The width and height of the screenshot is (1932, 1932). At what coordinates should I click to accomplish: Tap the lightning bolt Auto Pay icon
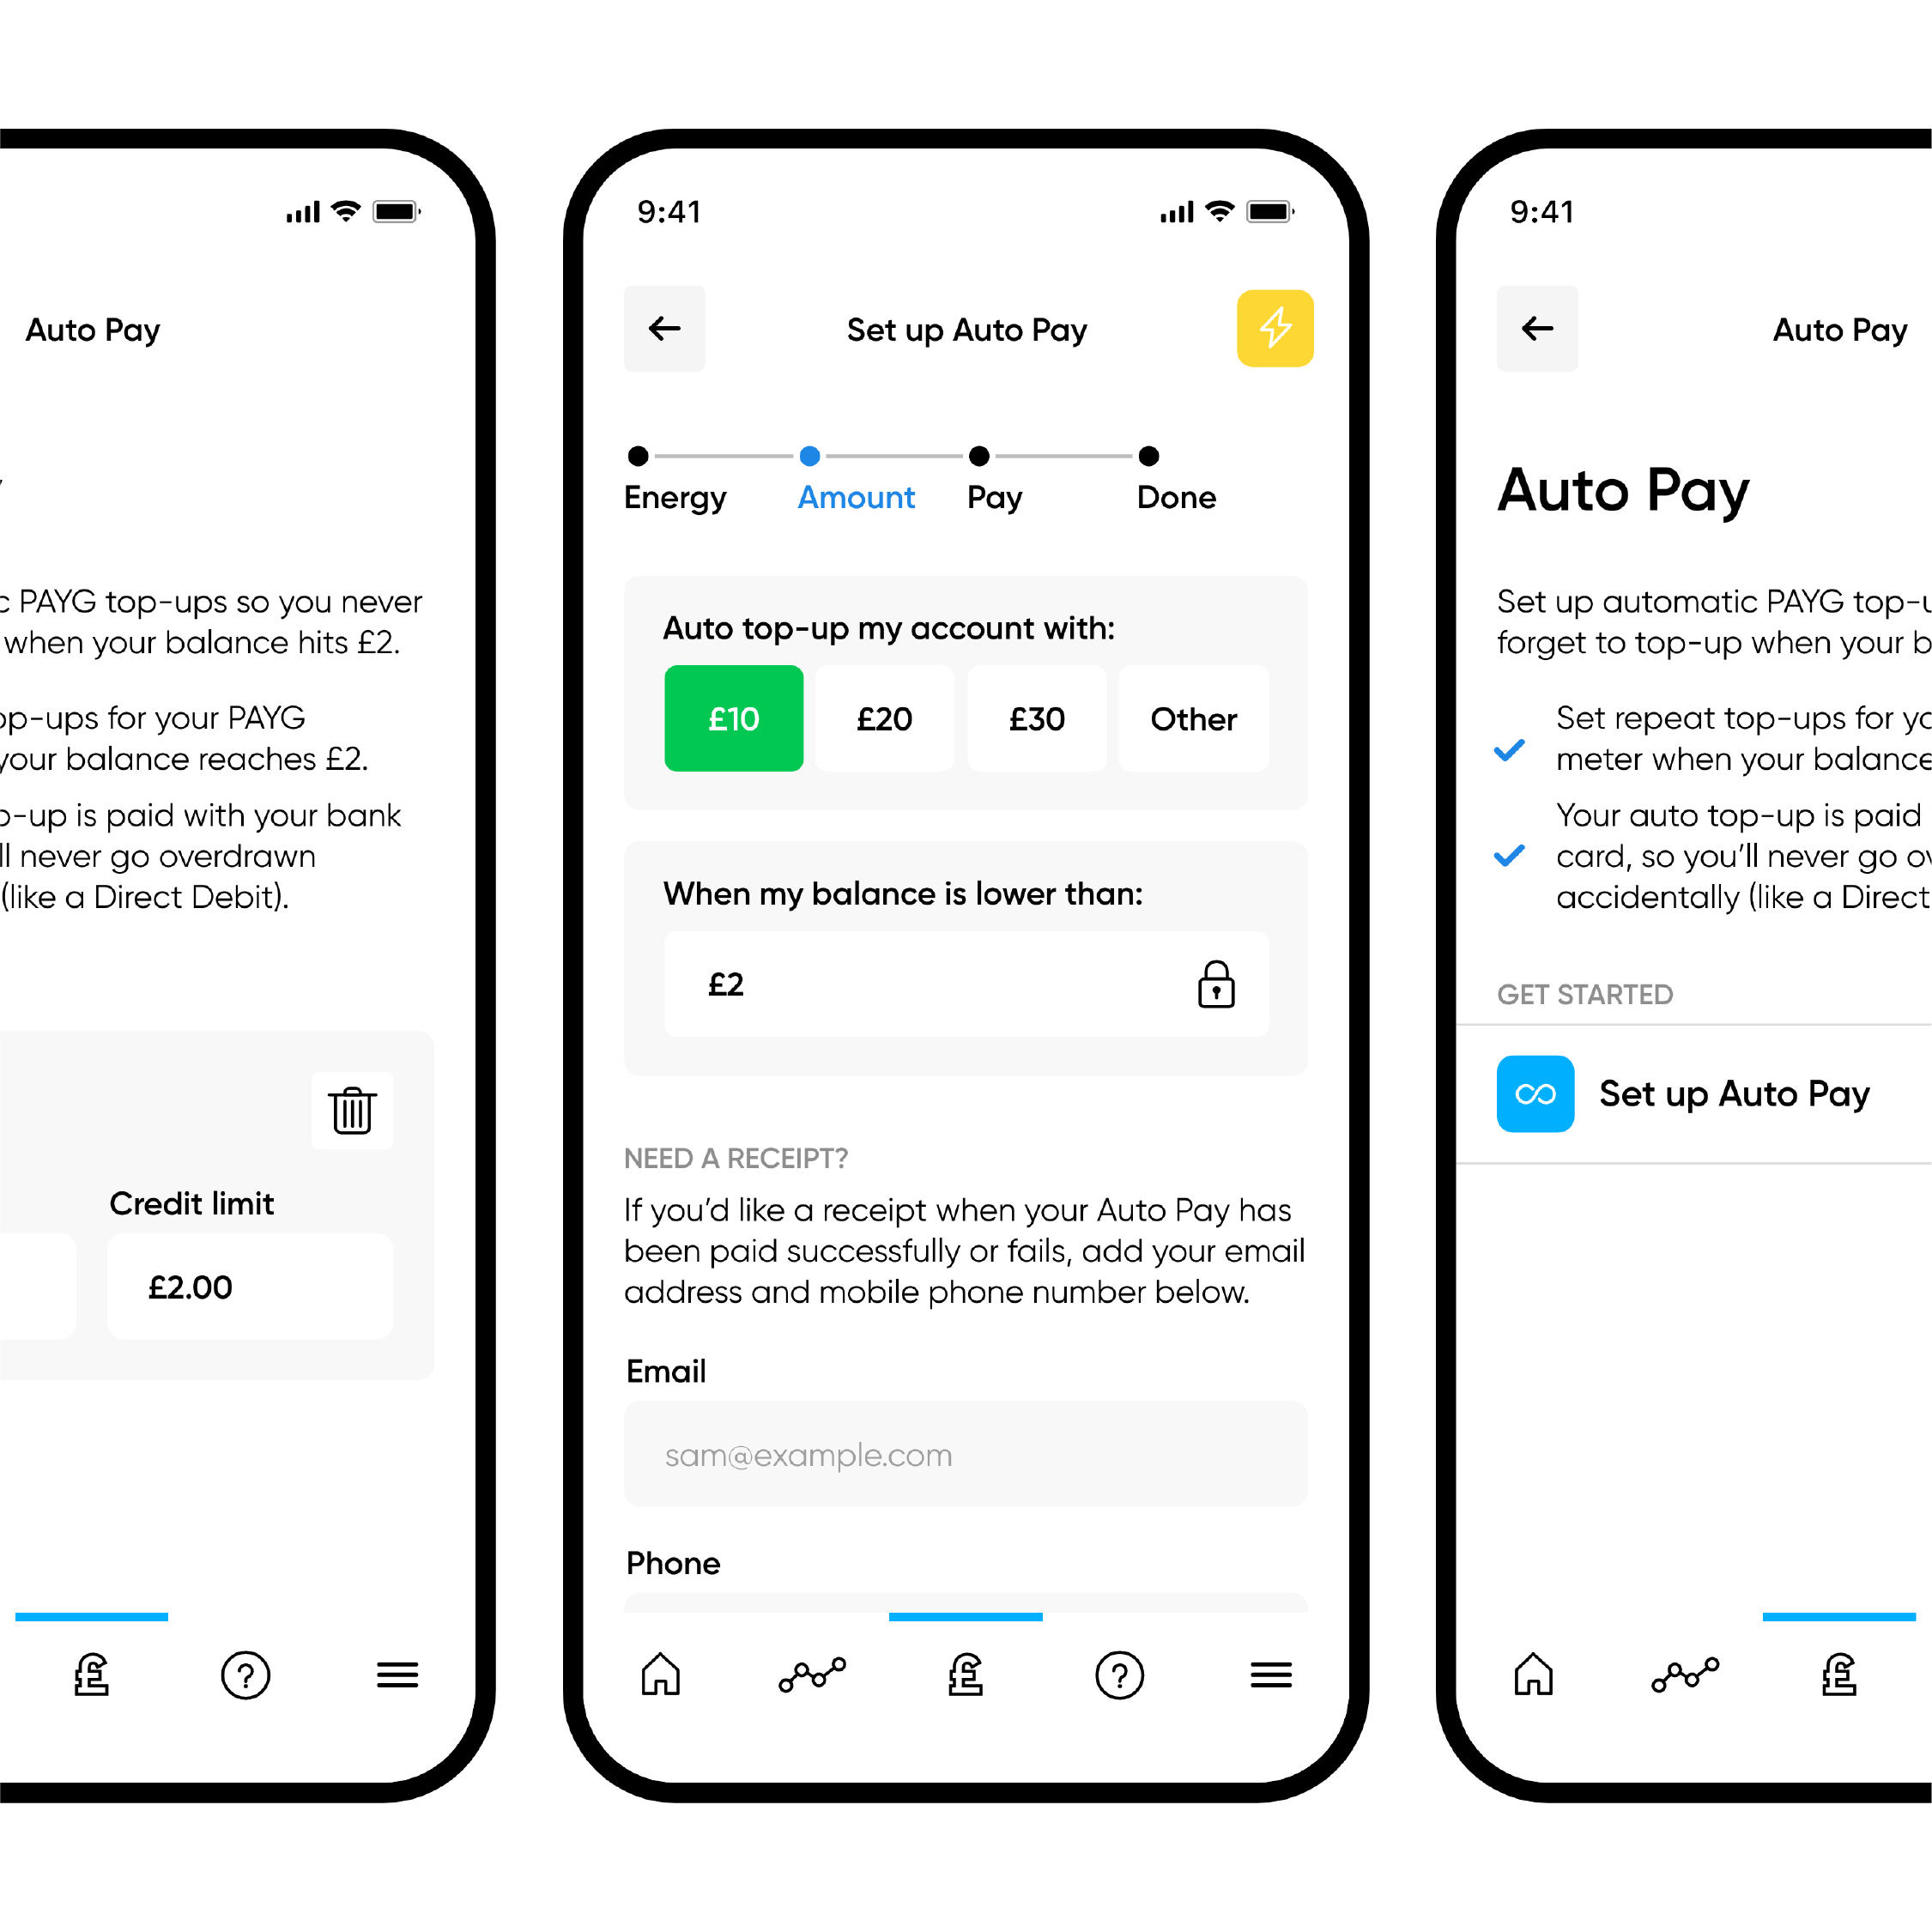1274,327
